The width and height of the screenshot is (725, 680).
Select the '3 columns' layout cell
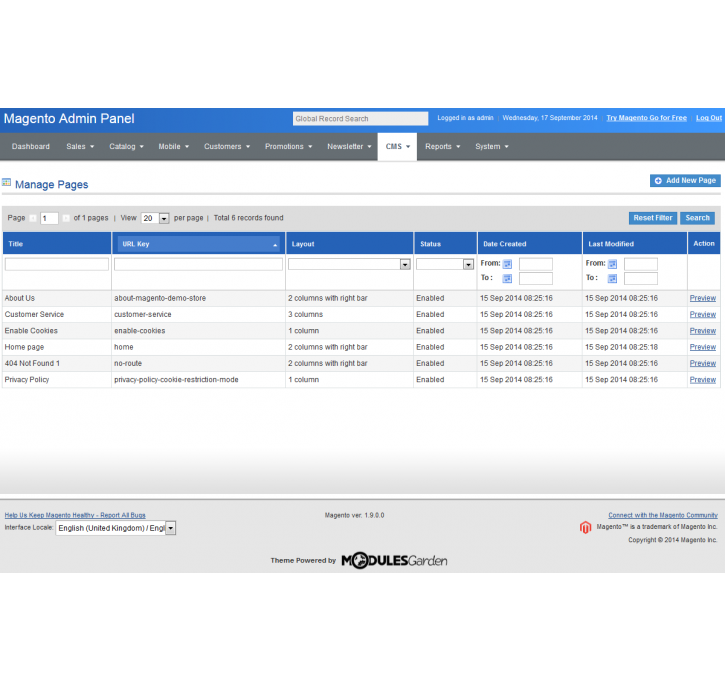305,315
